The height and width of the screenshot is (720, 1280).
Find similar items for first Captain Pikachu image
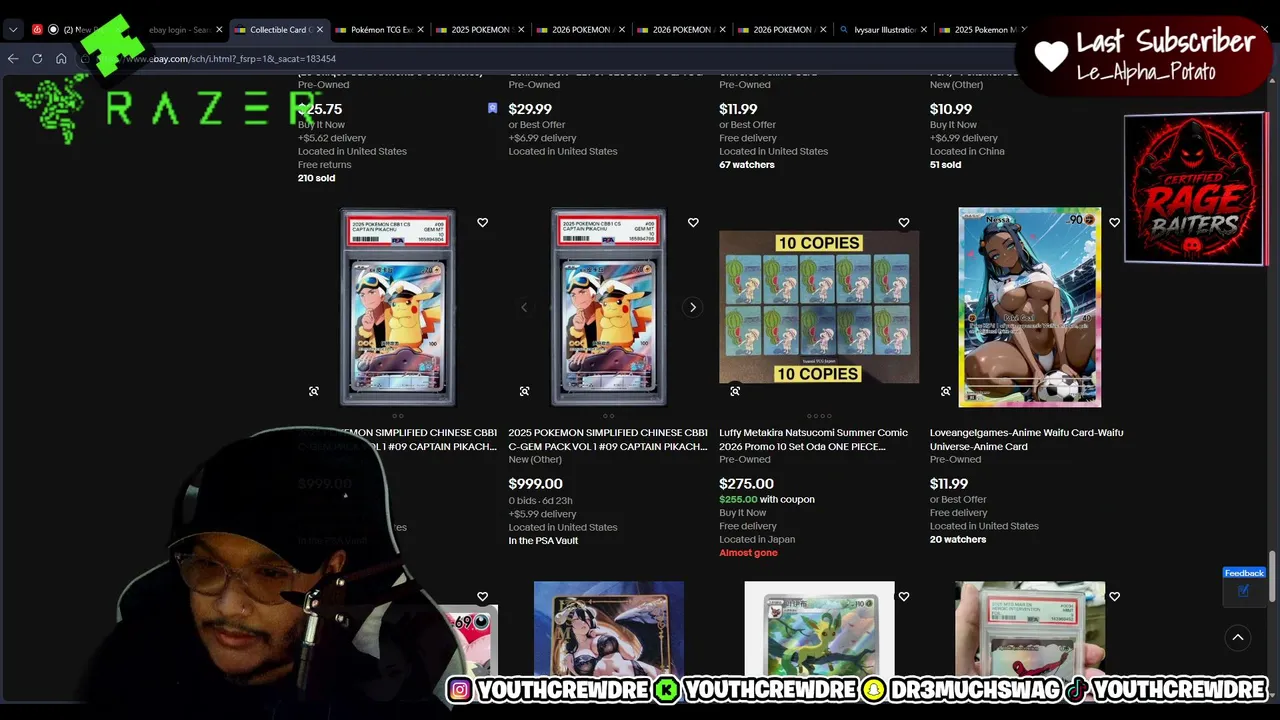[x=314, y=391]
